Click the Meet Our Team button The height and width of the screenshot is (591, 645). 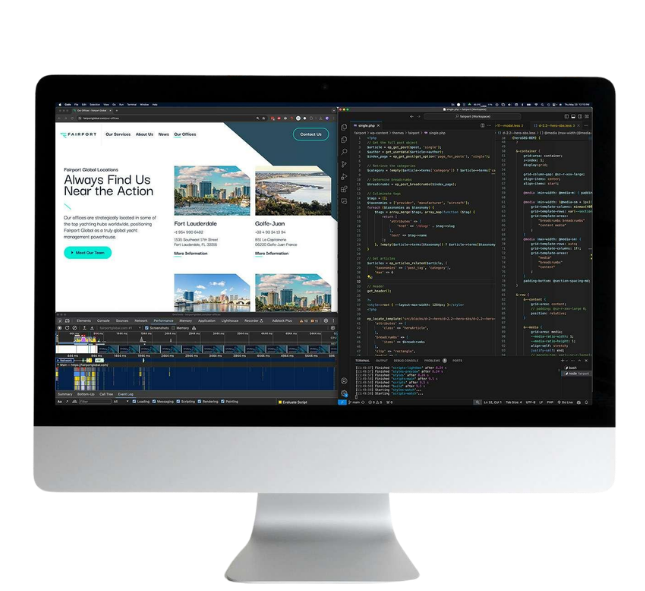tap(88, 253)
